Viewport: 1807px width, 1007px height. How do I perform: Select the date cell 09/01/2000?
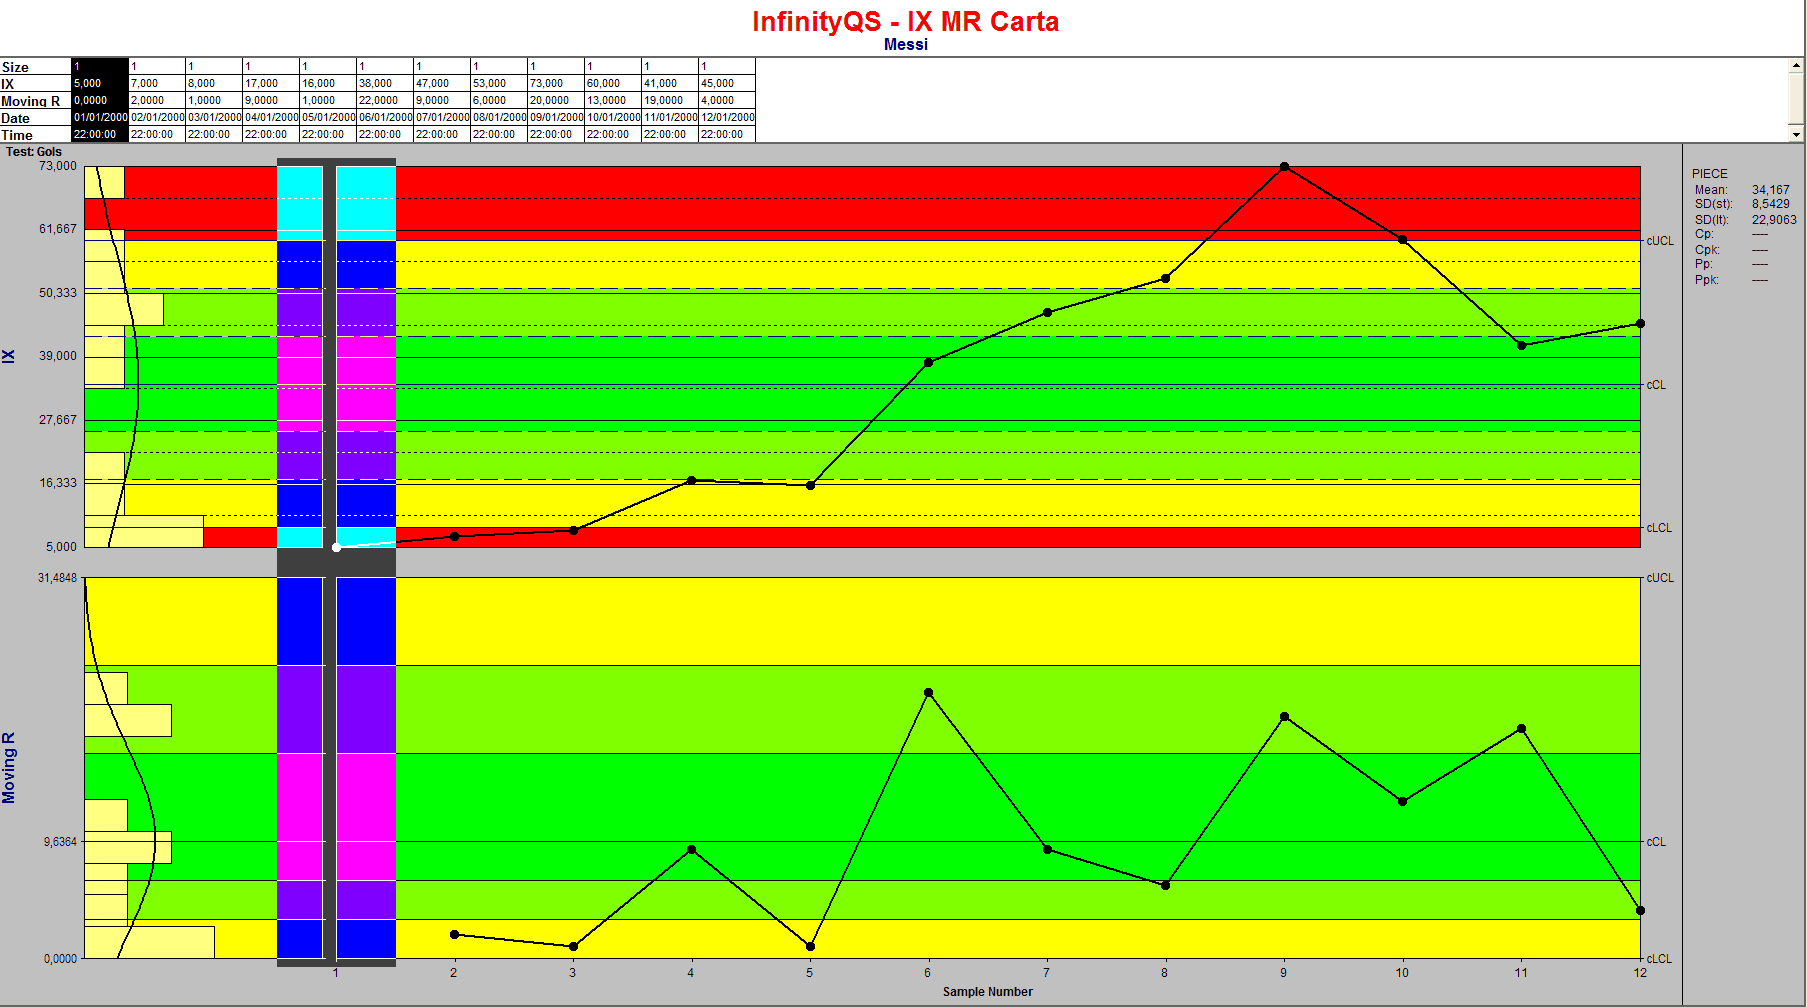click(556, 117)
